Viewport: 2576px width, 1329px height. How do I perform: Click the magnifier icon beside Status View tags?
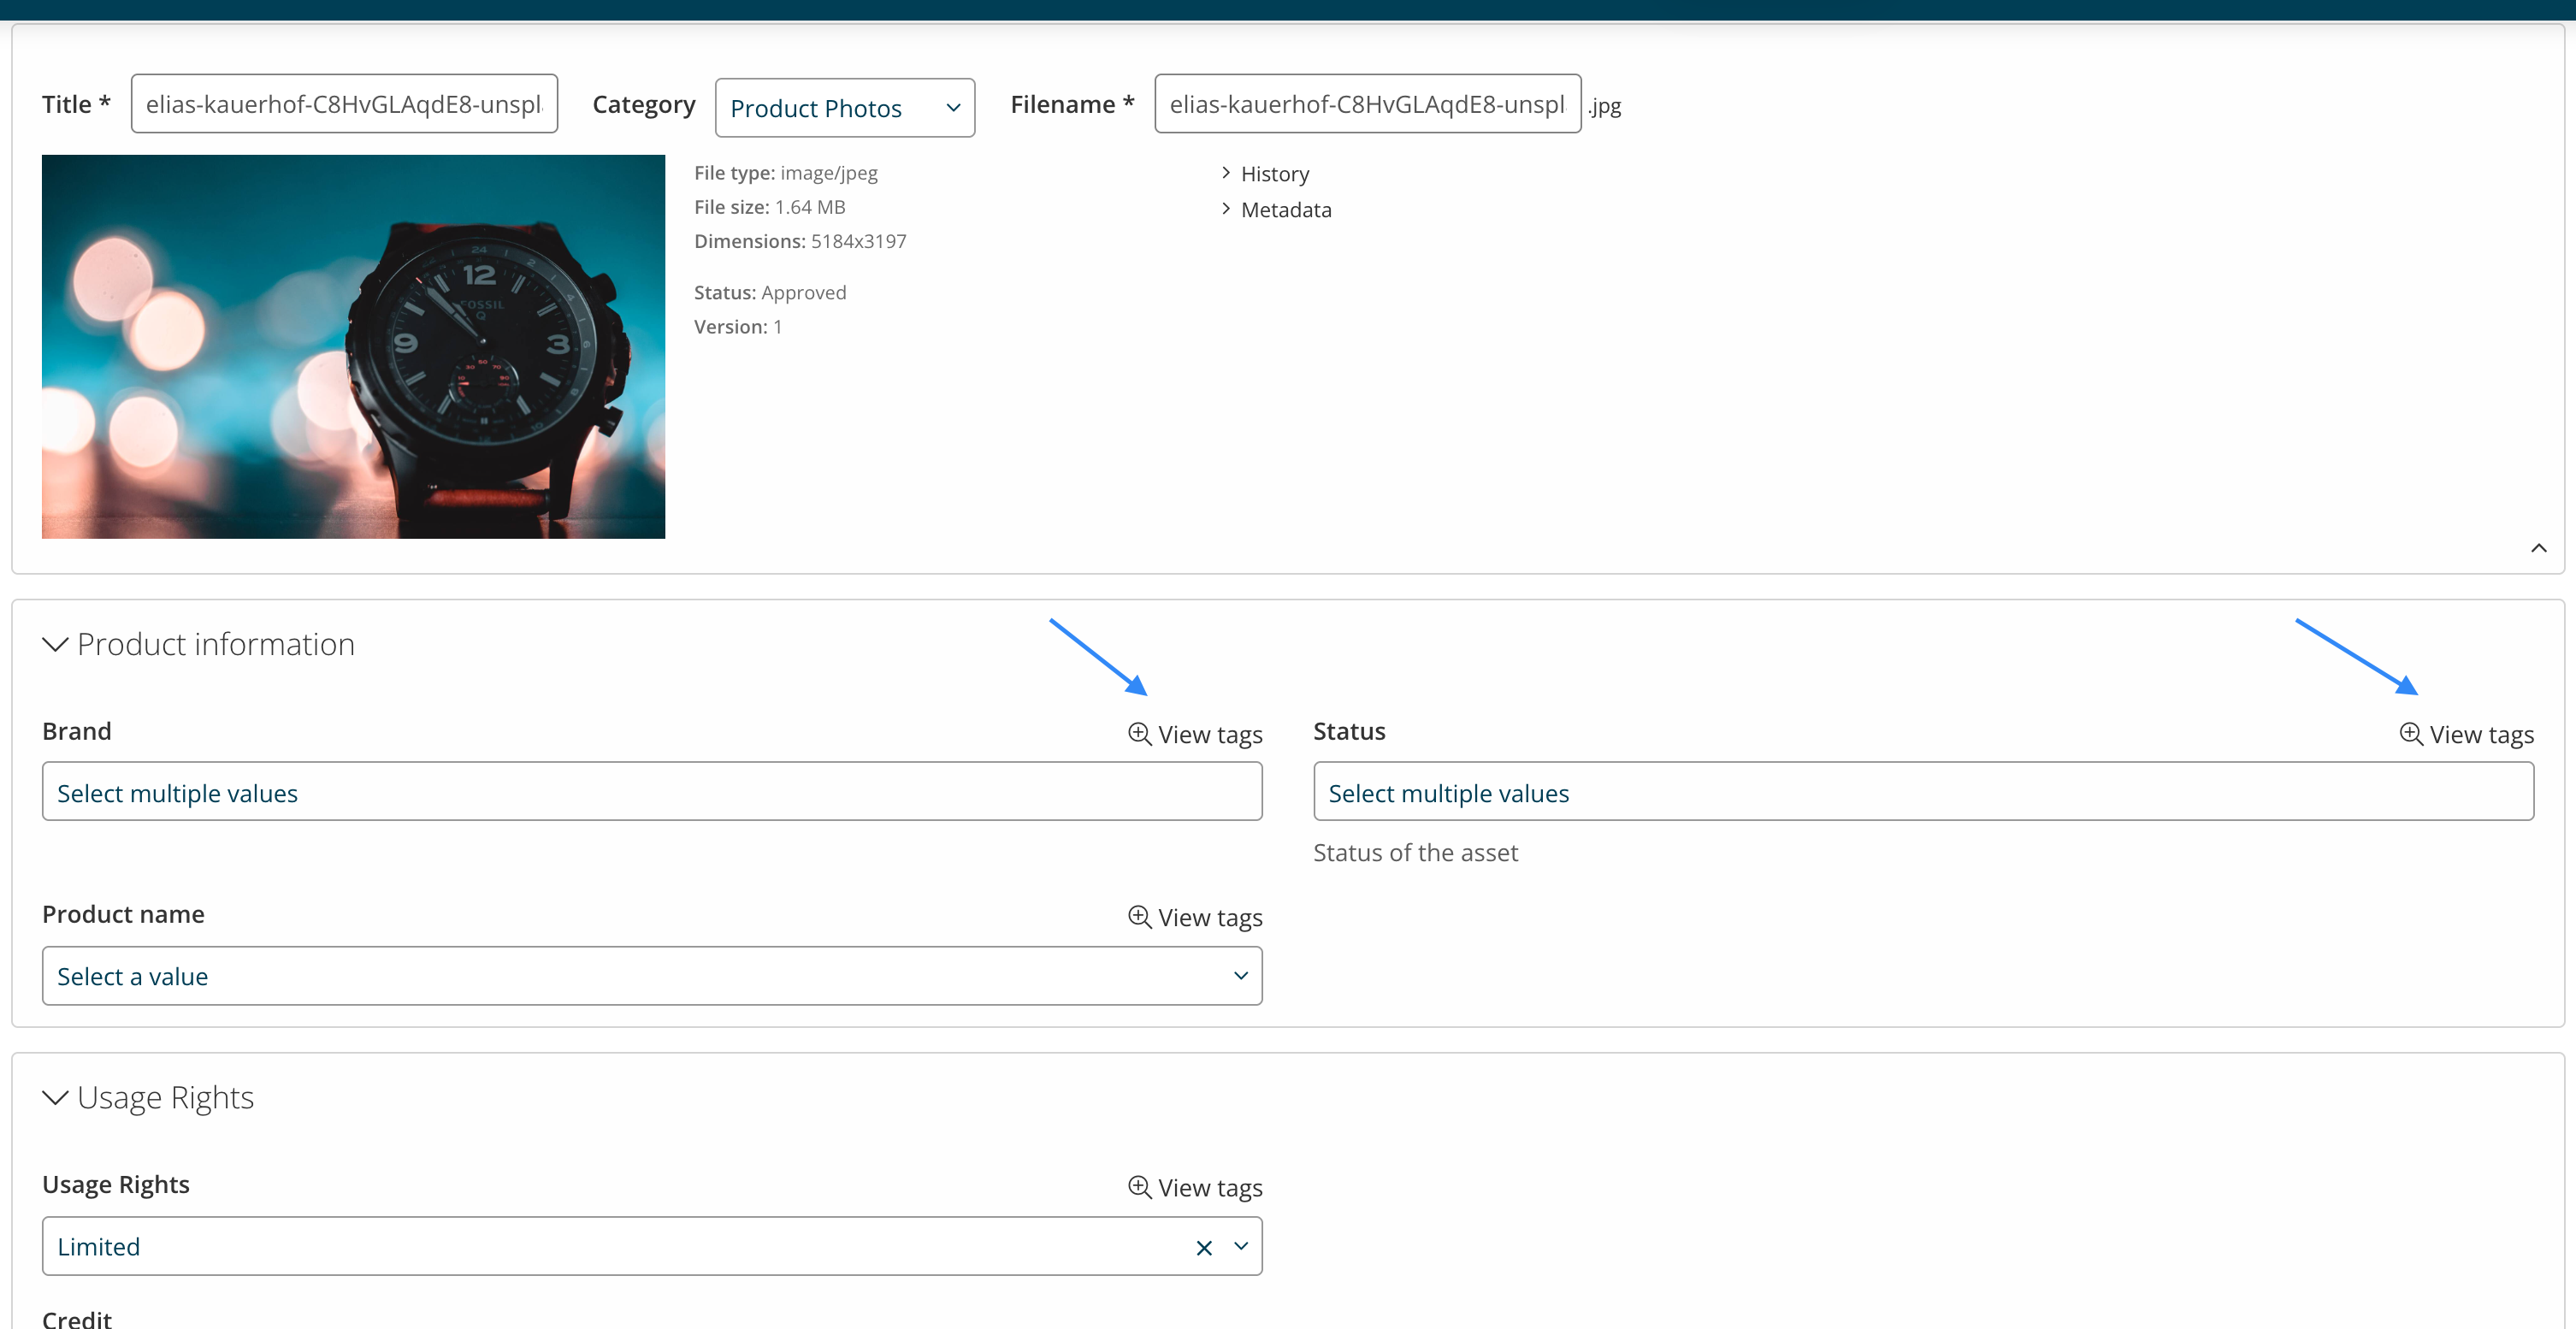(2411, 734)
